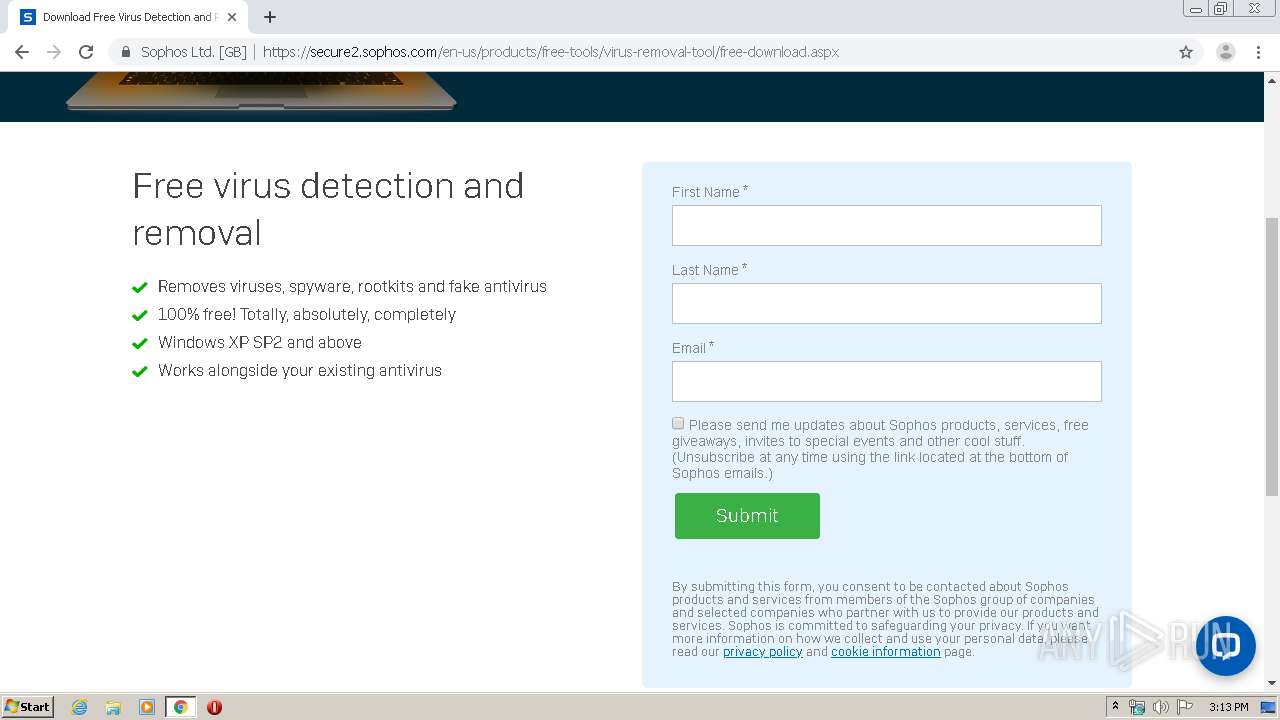Launch Internet Explorer from taskbar
Viewport: 1280px width, 720px height.
(80, 707)
